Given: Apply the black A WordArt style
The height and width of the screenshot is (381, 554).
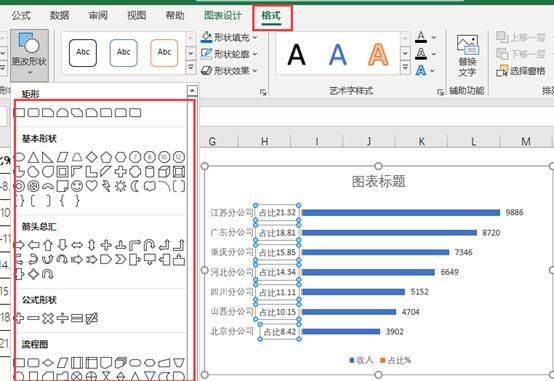Looking at the screenshot, I should click(x=296, y=55).
